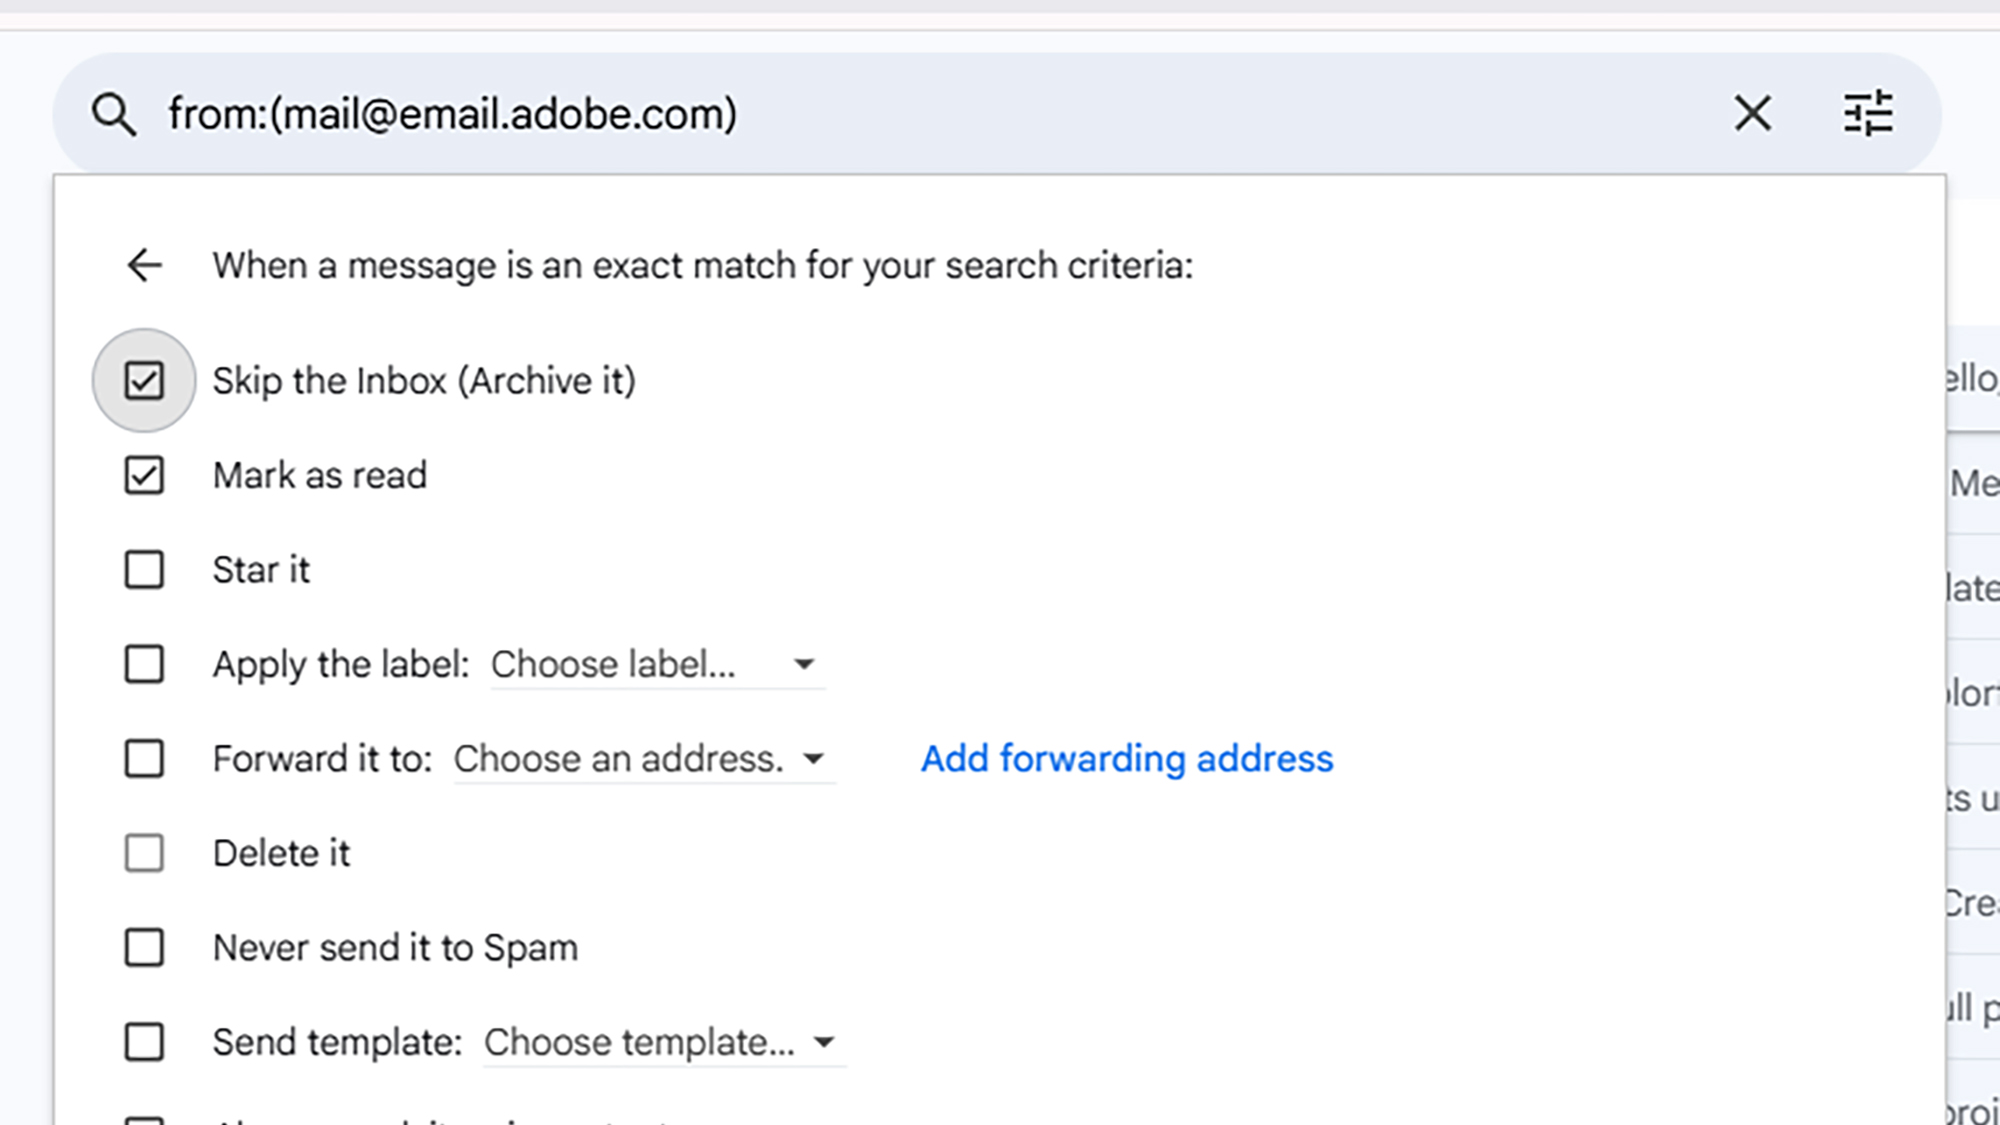Image resolution: width=2000 pixels, height=1125 pixels.
Task: Click the search magnifier icon
Action: click(x=114, y=114)
